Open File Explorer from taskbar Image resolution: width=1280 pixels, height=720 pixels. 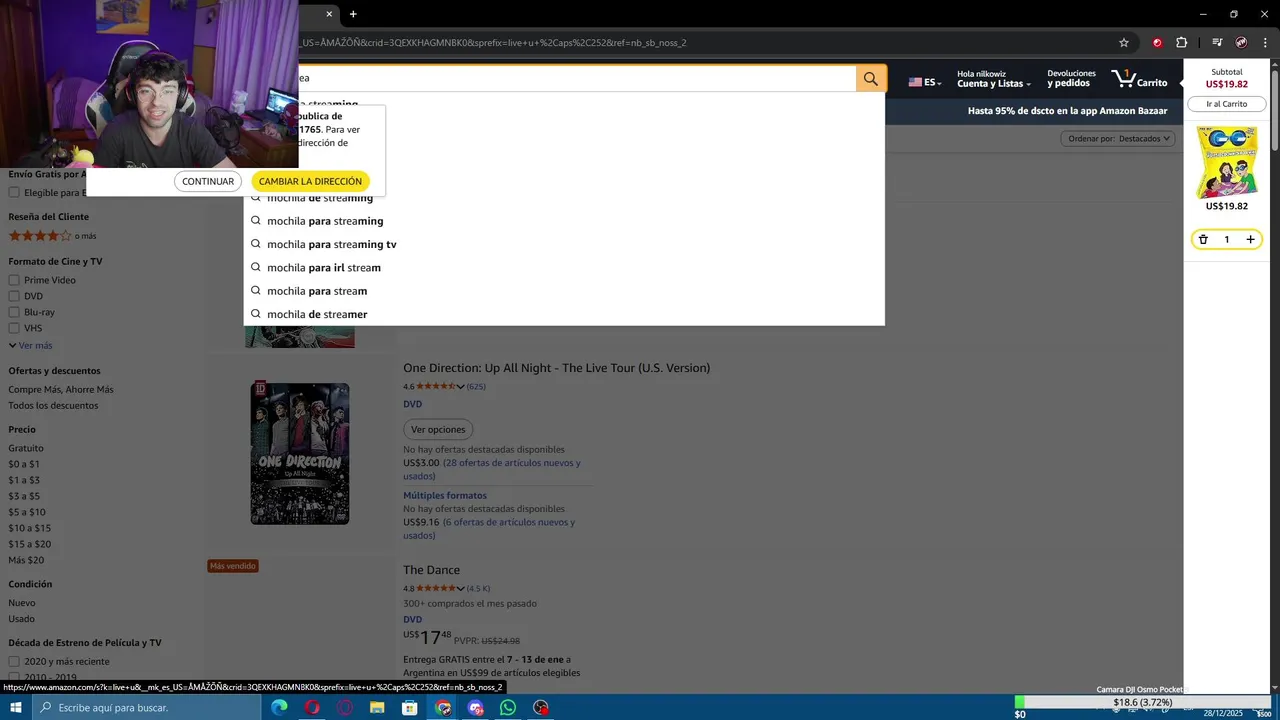(x=377, y=708)
